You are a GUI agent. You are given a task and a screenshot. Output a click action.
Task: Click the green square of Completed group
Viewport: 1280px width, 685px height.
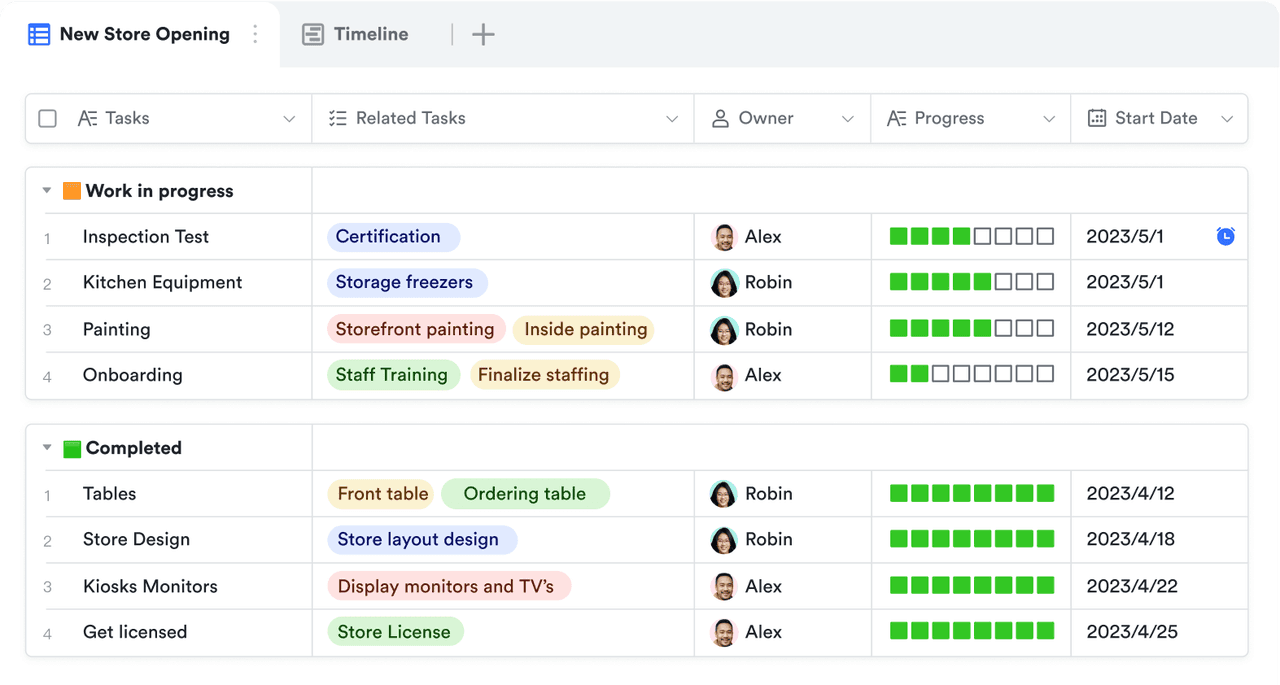pyautogui.click(x=72, y=448)
